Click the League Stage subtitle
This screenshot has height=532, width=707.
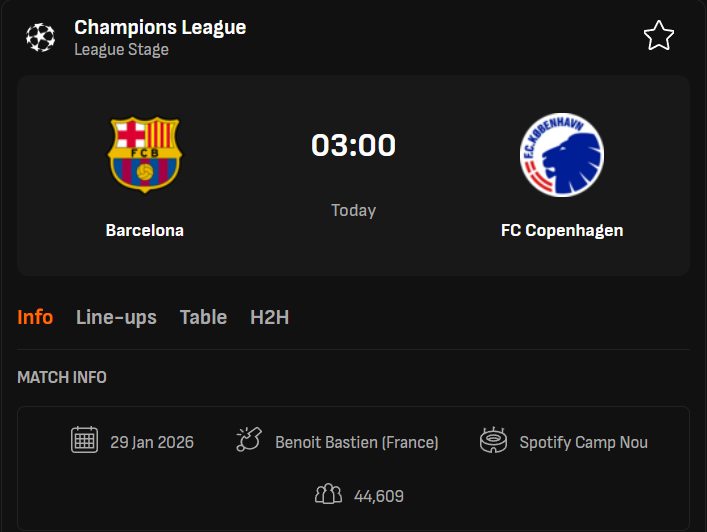[x=121, y=49]
